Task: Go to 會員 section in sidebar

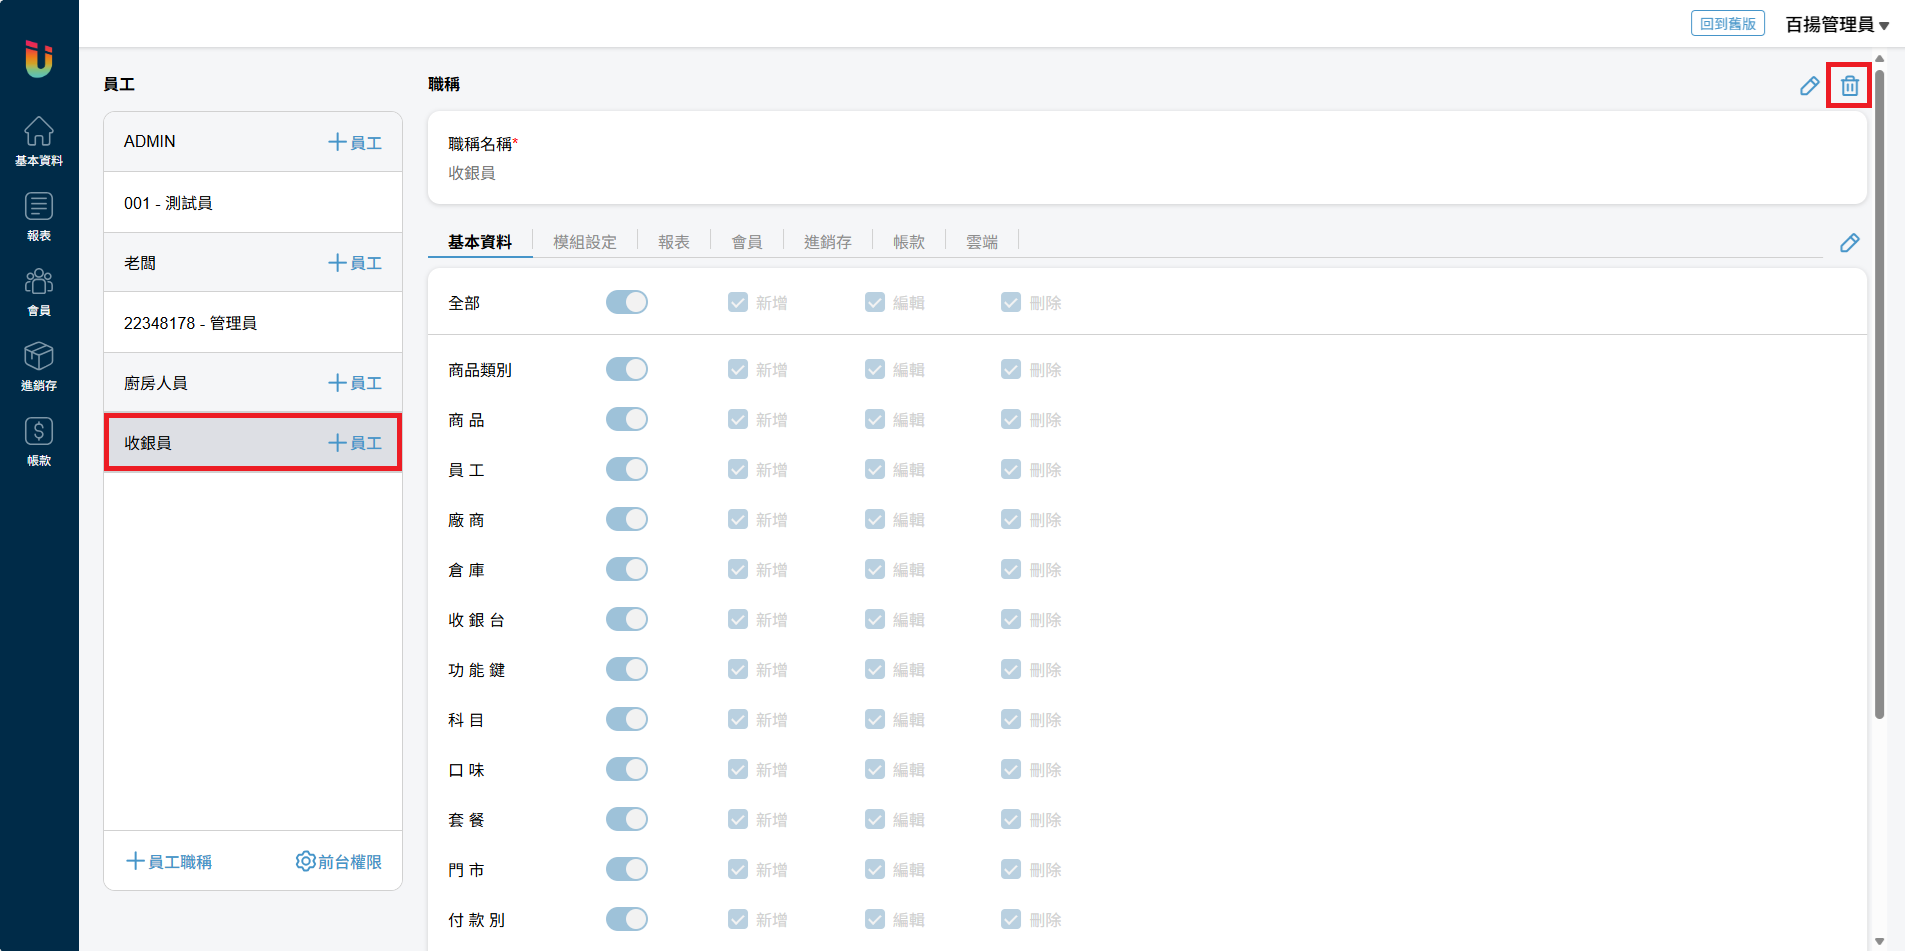Action: click(x=39, y=291)
